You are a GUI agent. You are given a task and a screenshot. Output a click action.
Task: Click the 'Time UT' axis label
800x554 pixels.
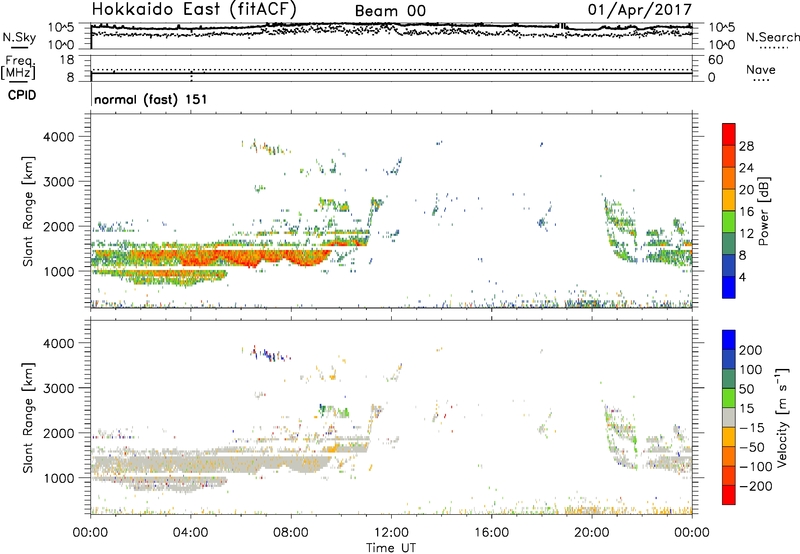click(x=391, y=548)
